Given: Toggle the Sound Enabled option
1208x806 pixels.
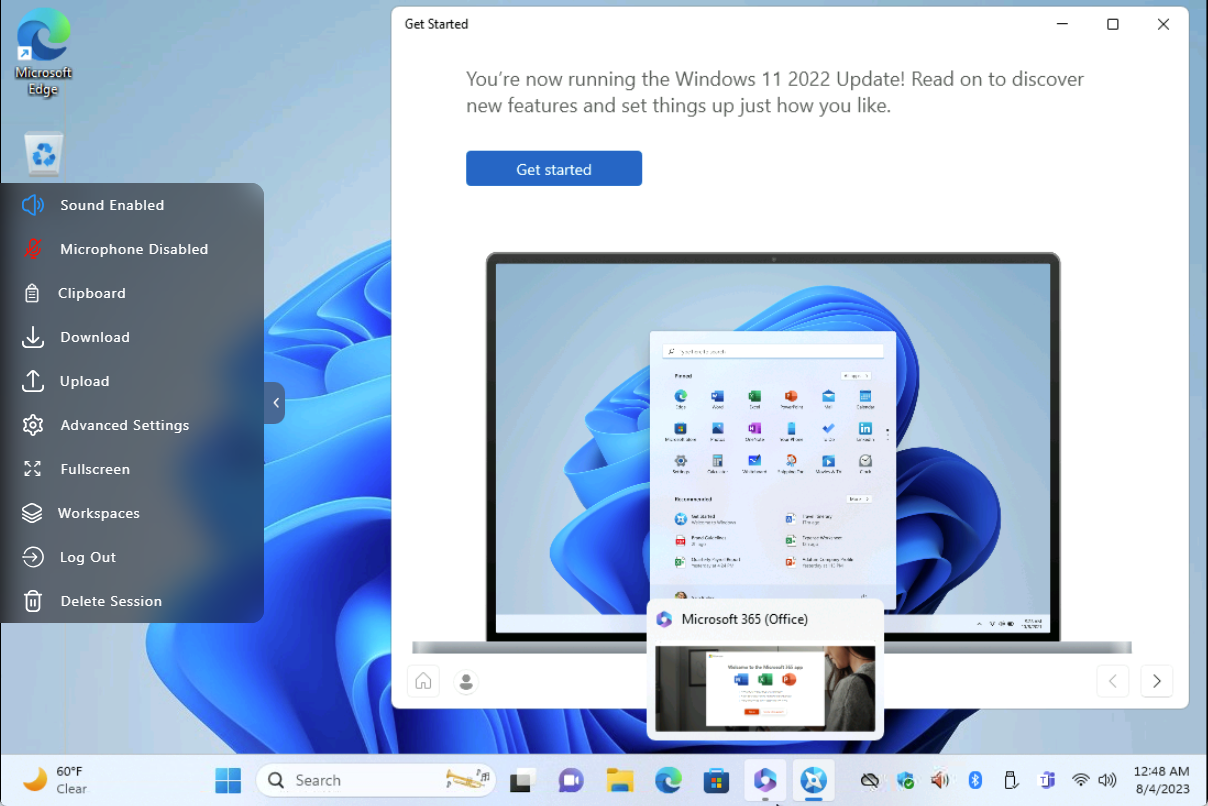Looking at the screenshot, I should point(33,205).
